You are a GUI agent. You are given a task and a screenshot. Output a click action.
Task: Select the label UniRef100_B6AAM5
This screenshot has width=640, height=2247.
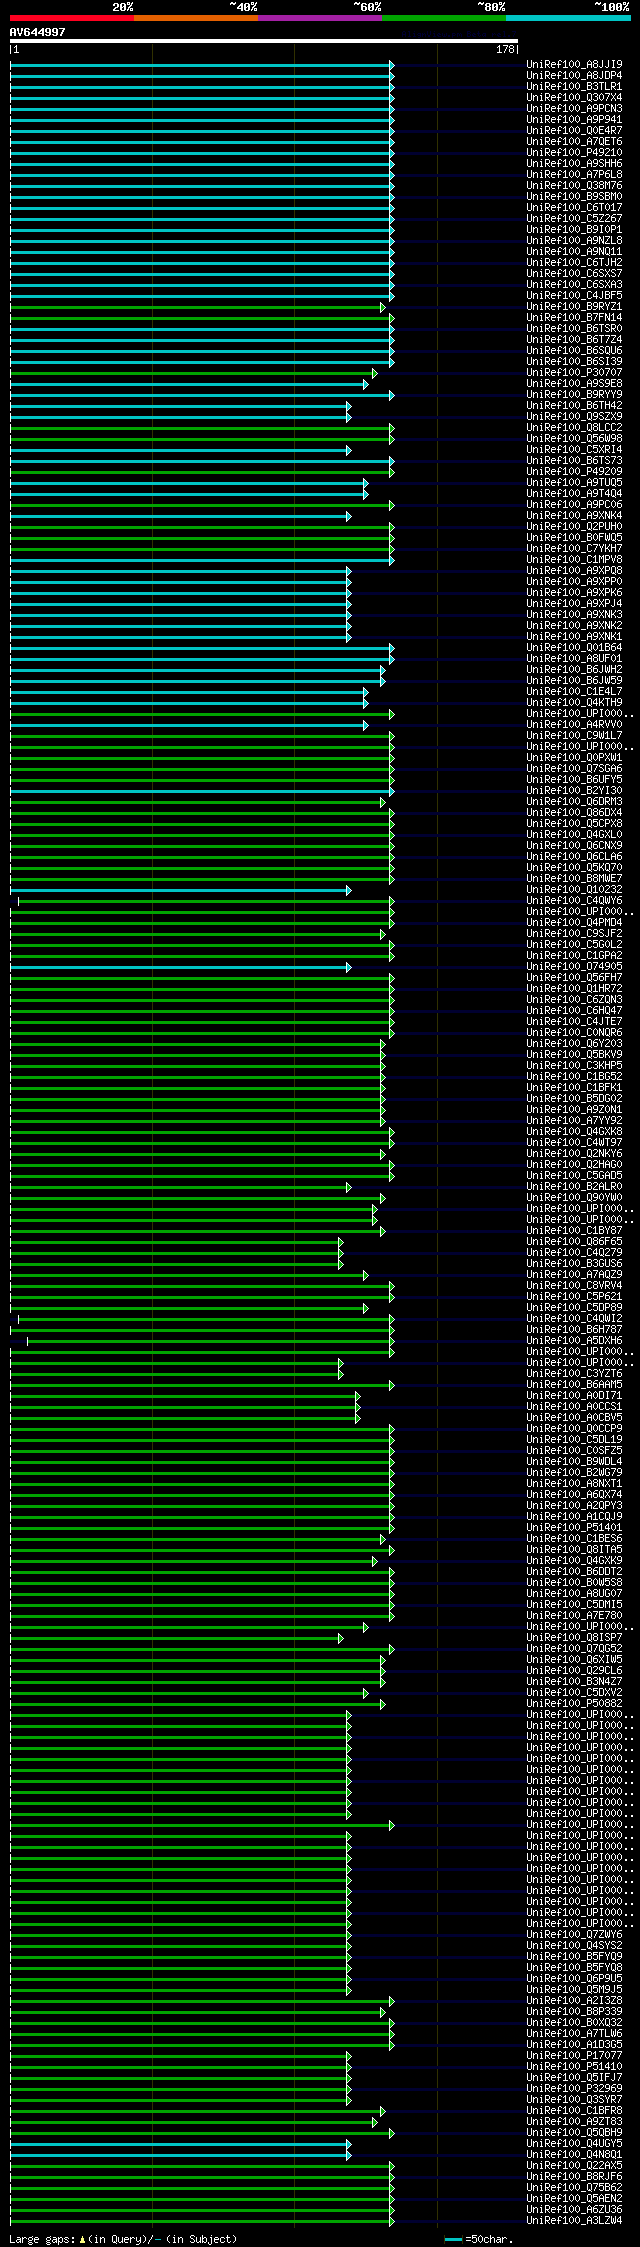[x=574, y=1385]
